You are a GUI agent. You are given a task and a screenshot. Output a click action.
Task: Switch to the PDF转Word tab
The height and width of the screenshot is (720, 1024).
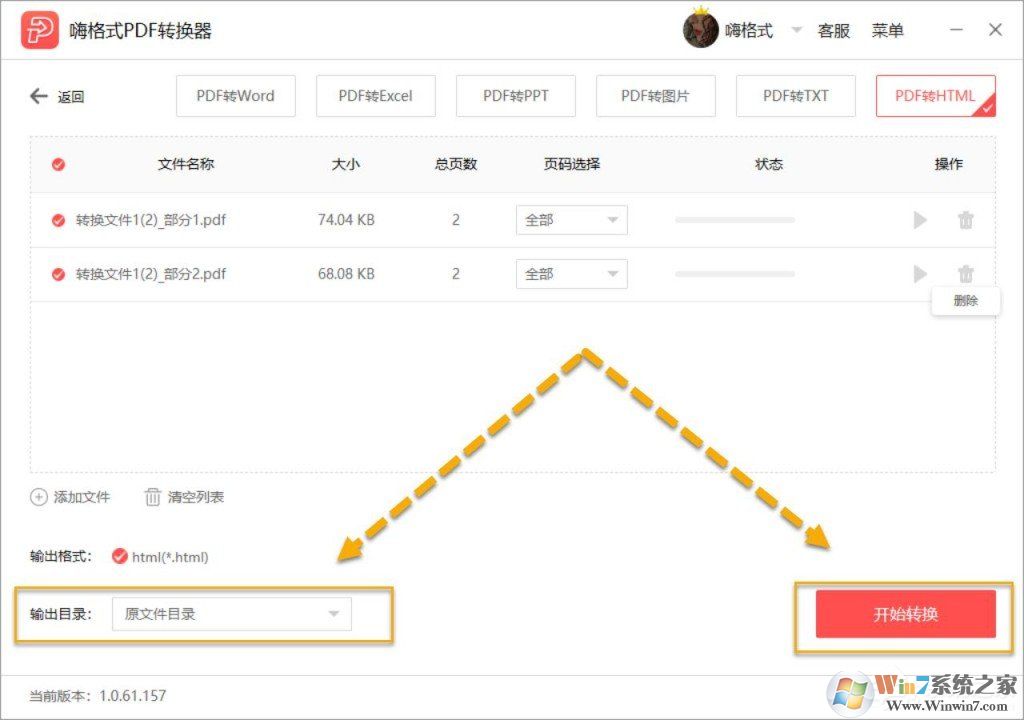click(236, 96)
